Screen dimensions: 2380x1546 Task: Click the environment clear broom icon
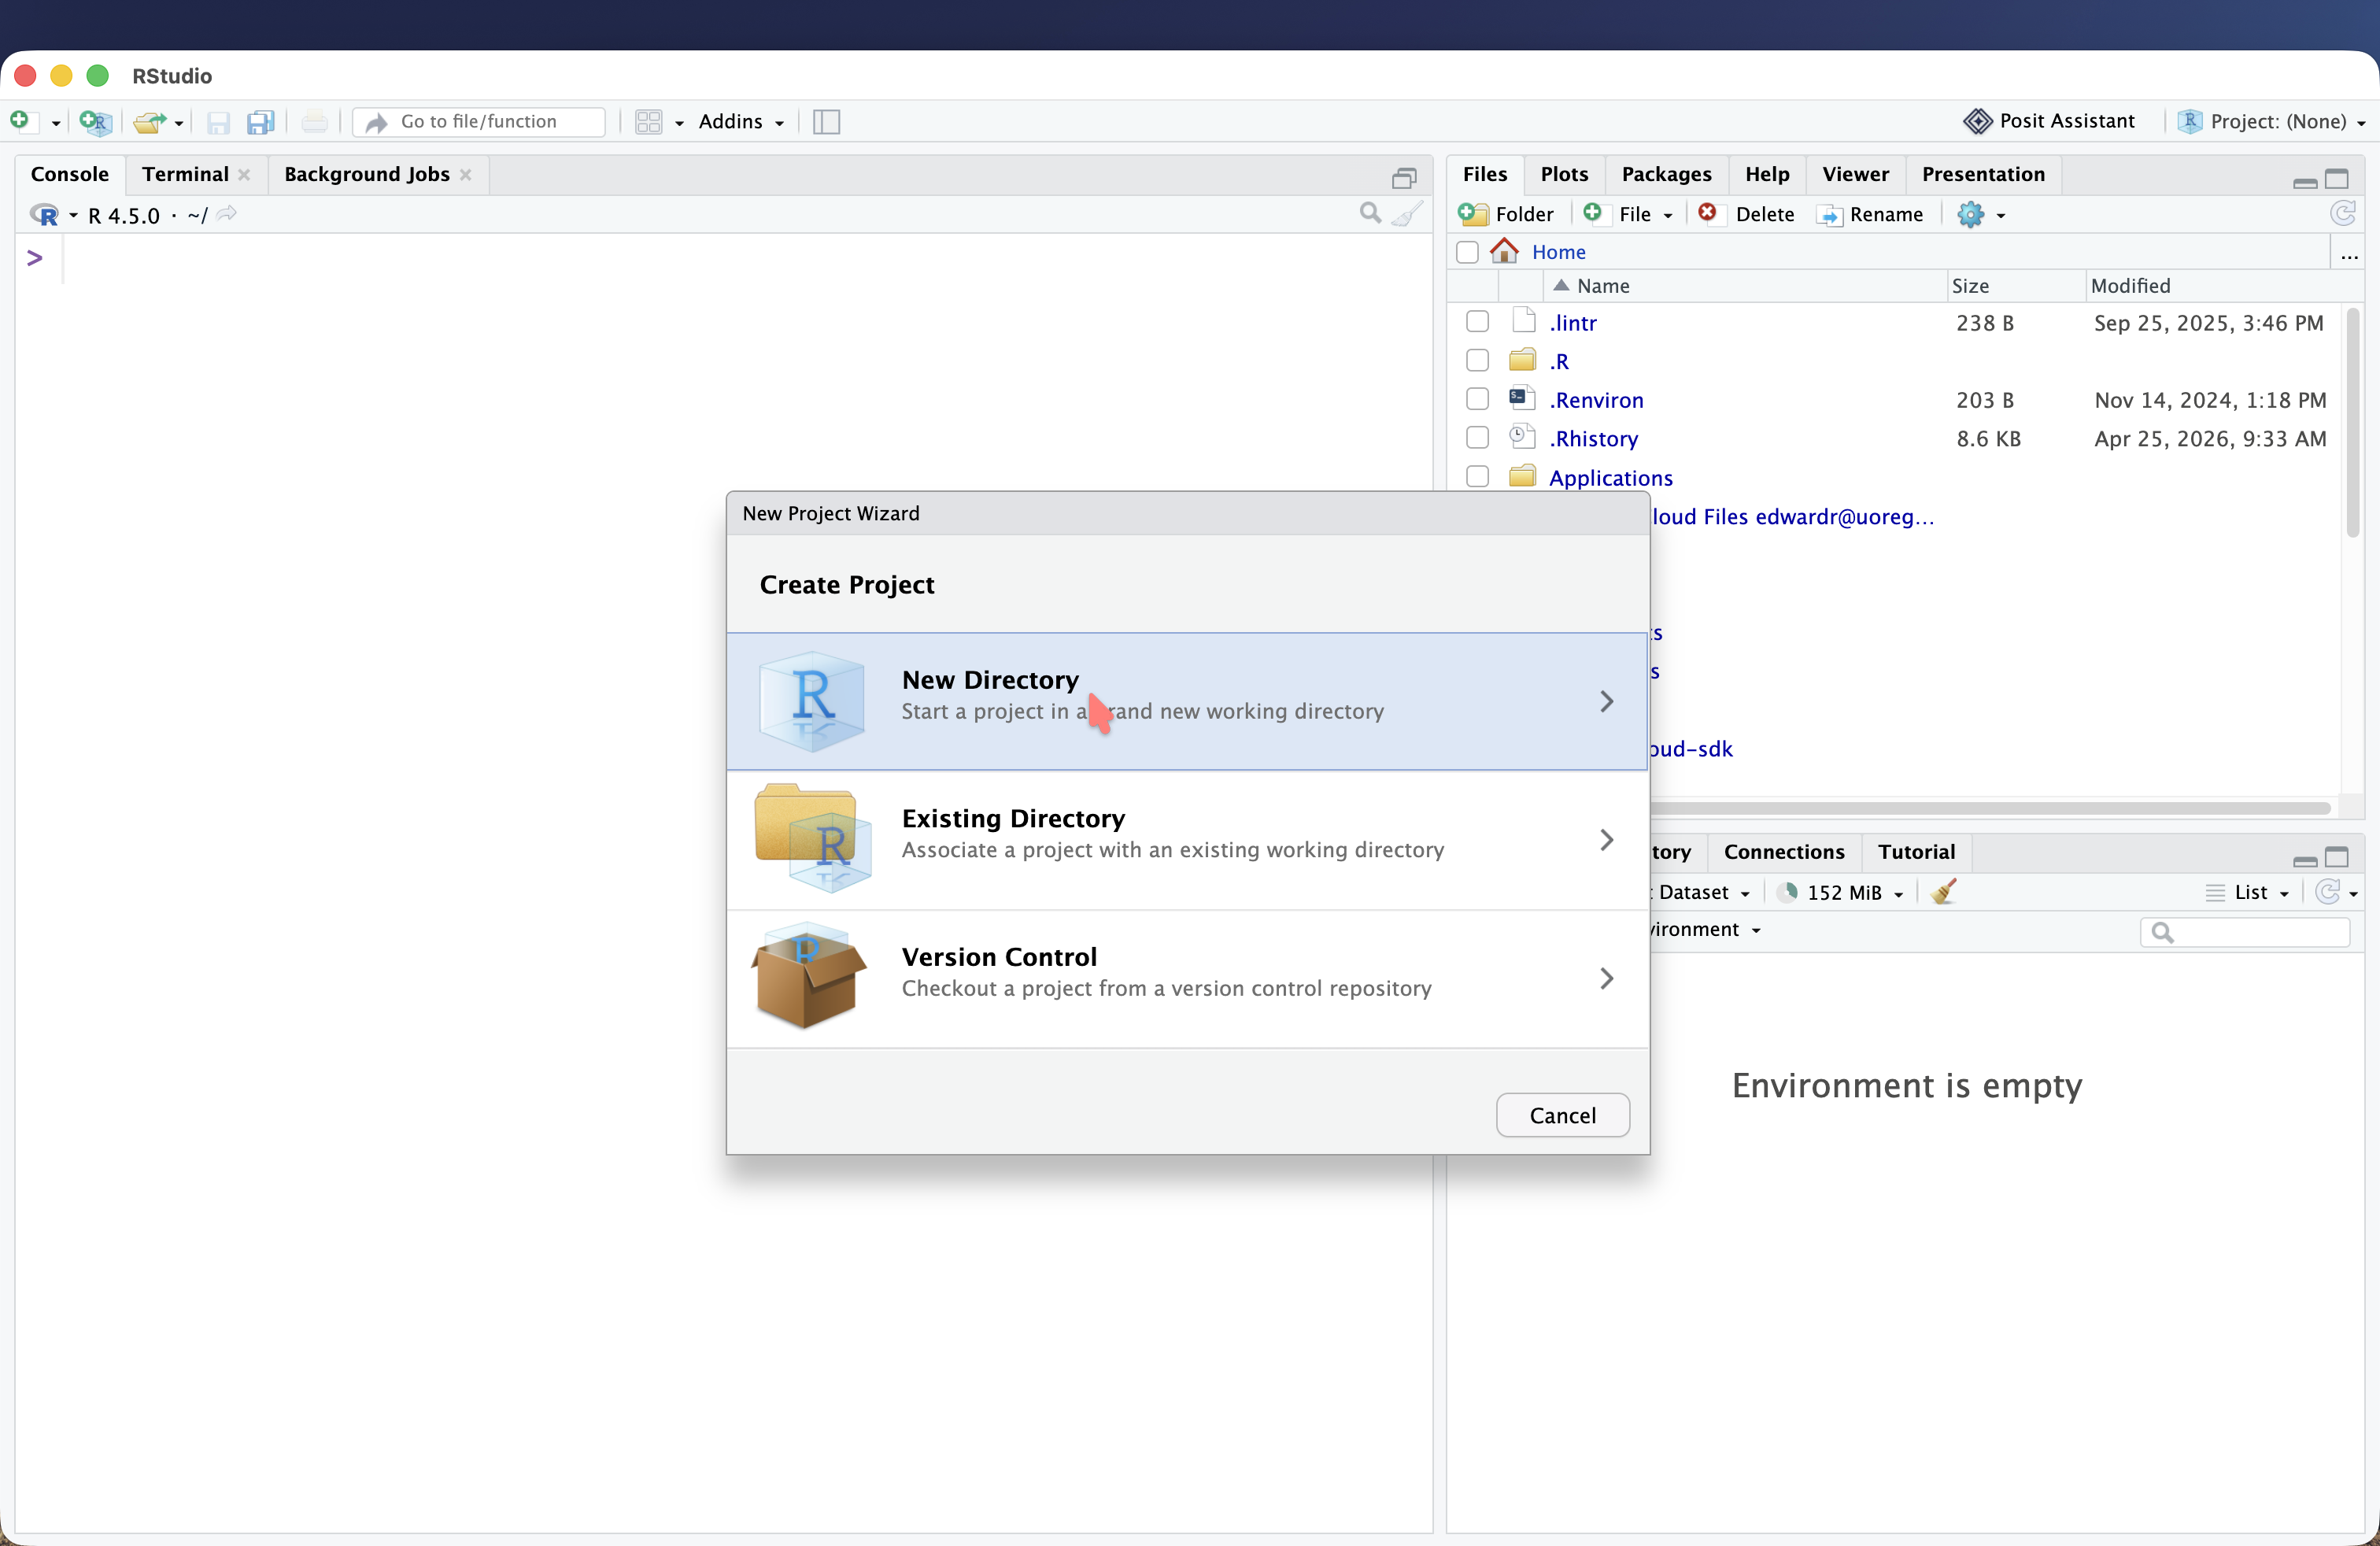[1943, 892]
